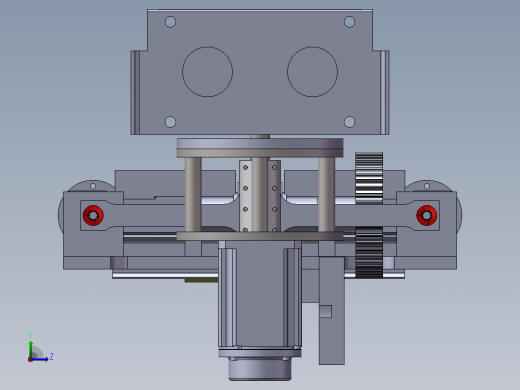520x390 pixels.
Task: Select the lower dark spur gear
Action: [x=369, y=253]
